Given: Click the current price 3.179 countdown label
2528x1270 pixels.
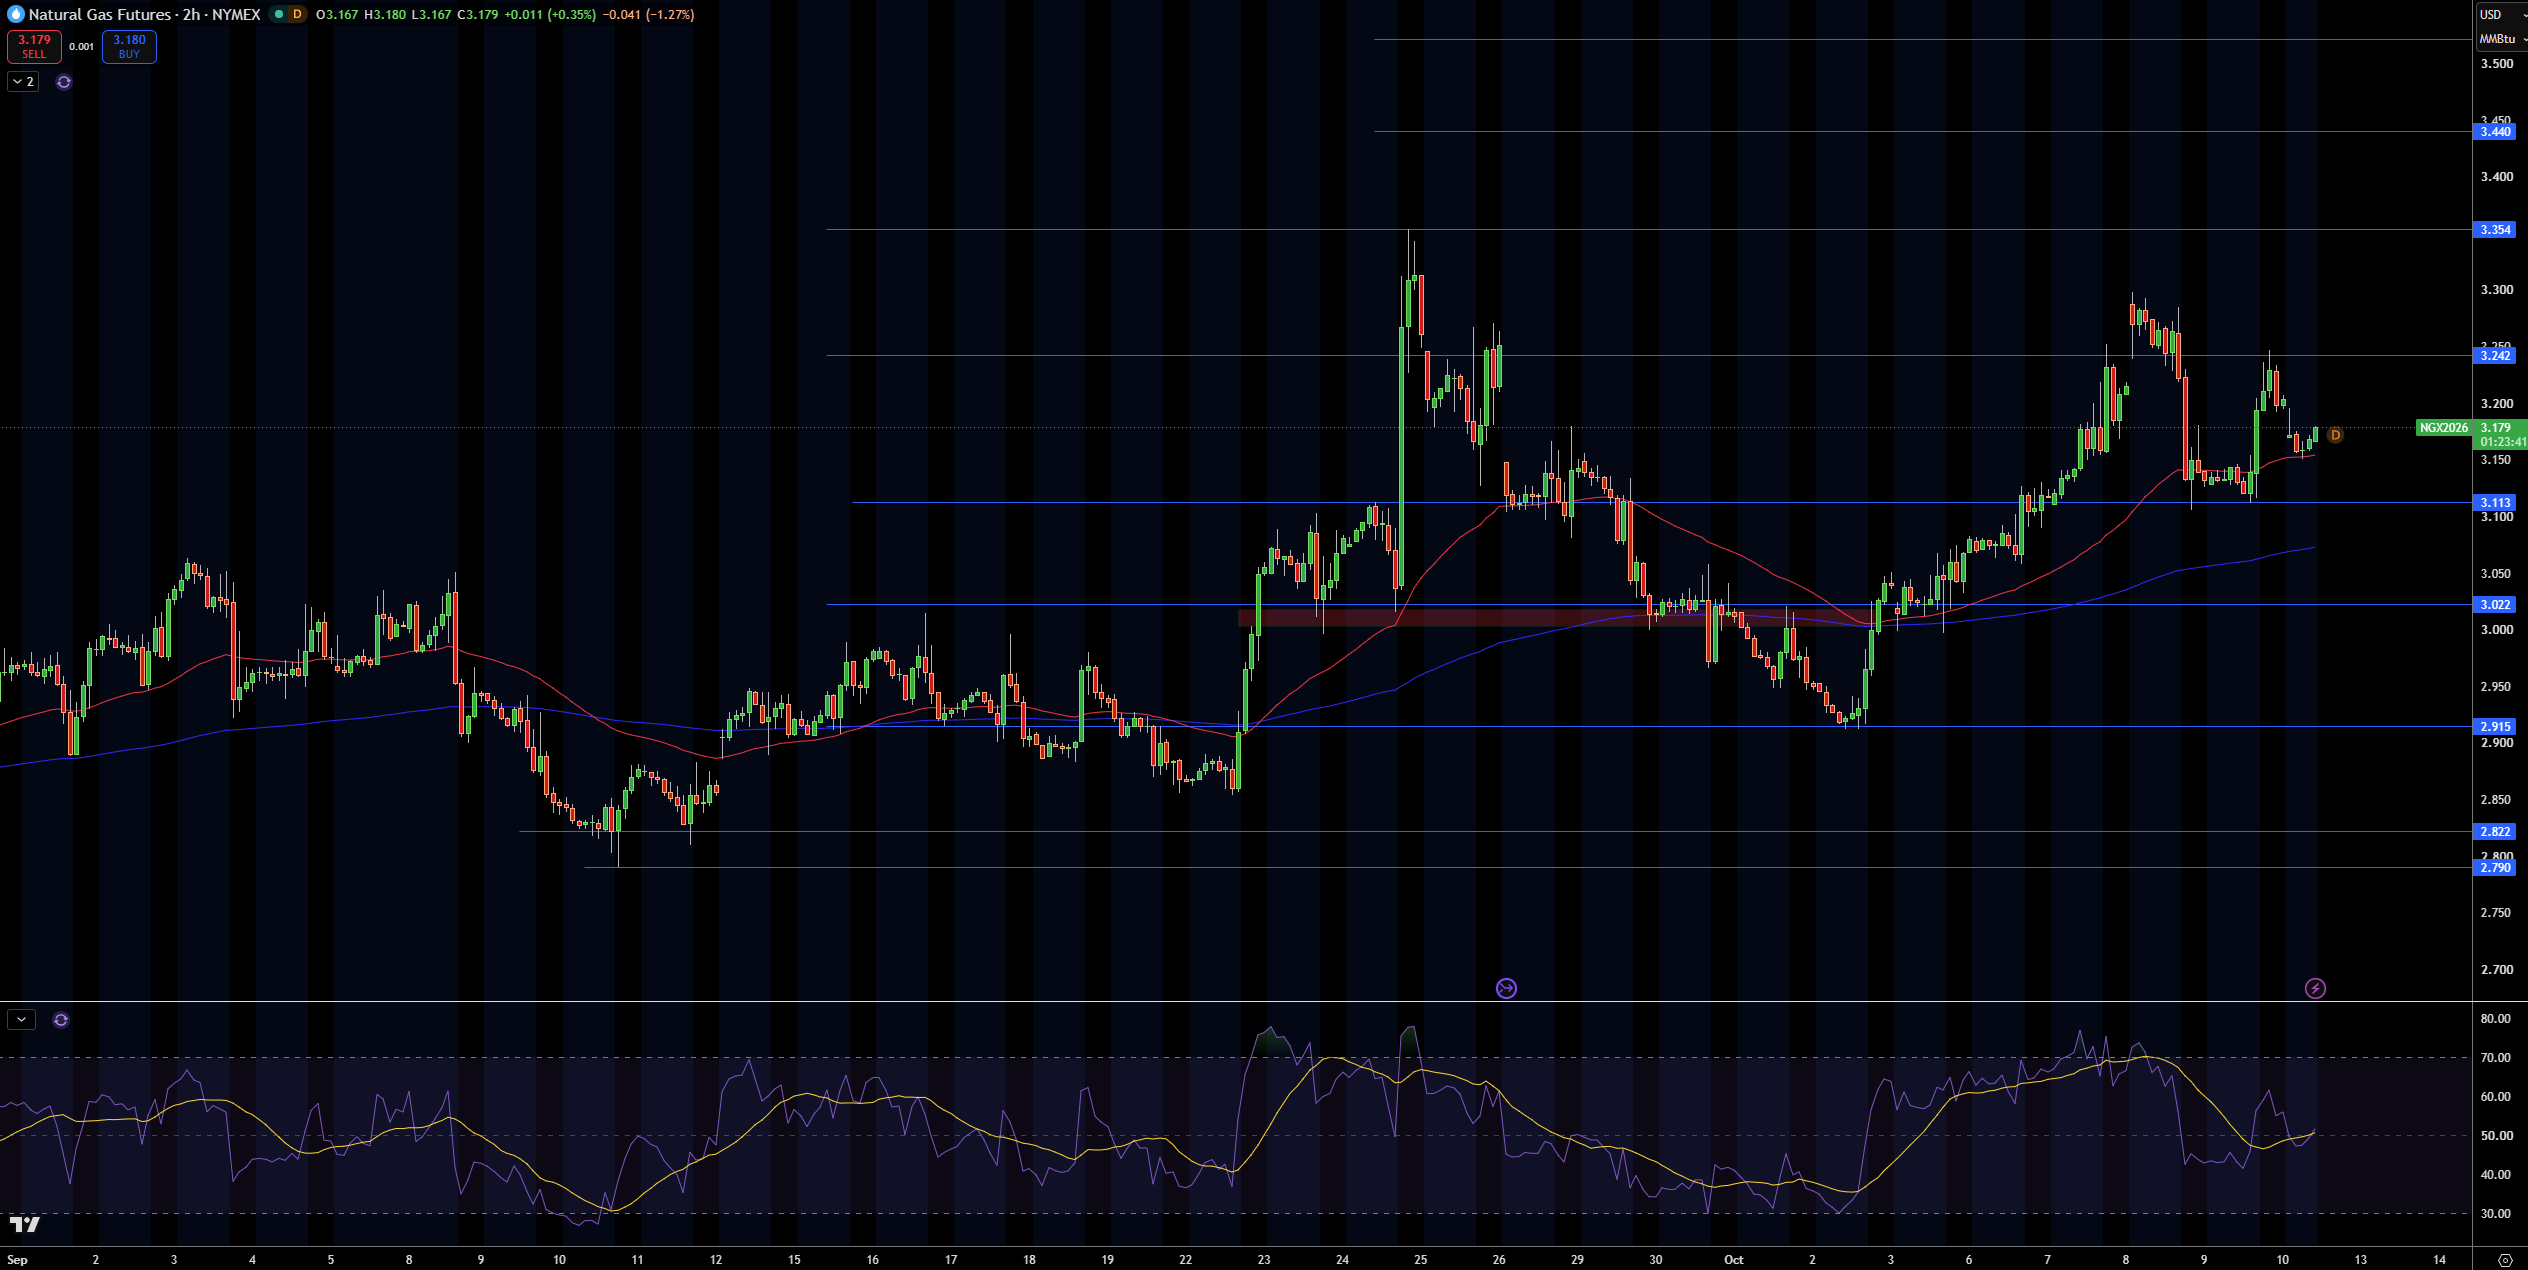Looking at the screenshot, I should [x=2500, y=435].
